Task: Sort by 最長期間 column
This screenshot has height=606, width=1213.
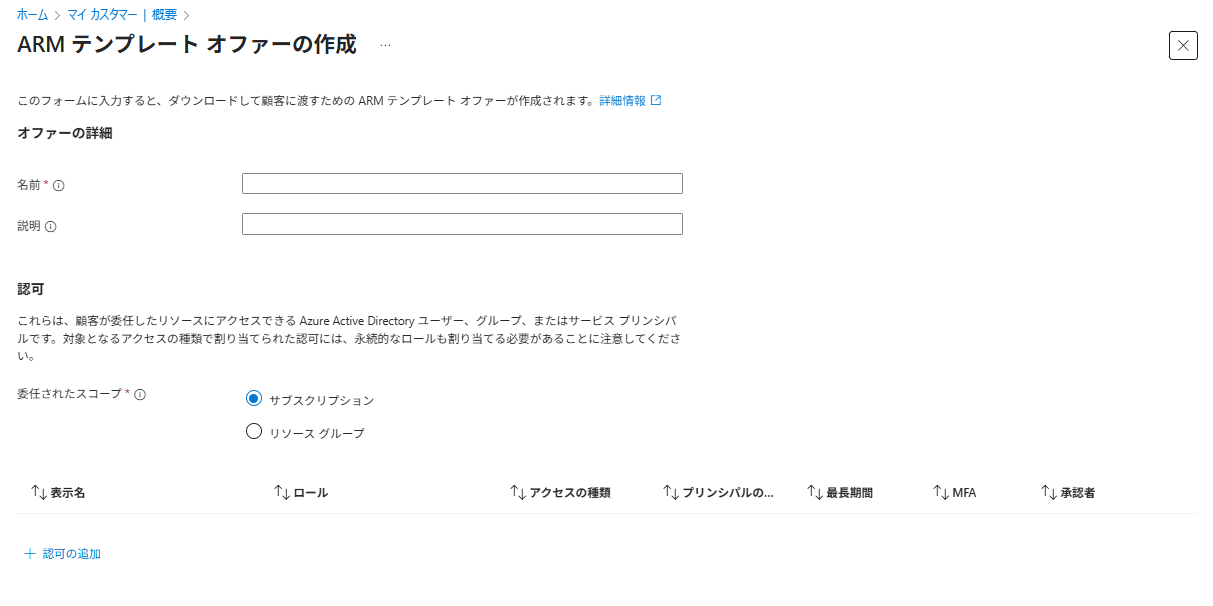Action: click(840, 493)
